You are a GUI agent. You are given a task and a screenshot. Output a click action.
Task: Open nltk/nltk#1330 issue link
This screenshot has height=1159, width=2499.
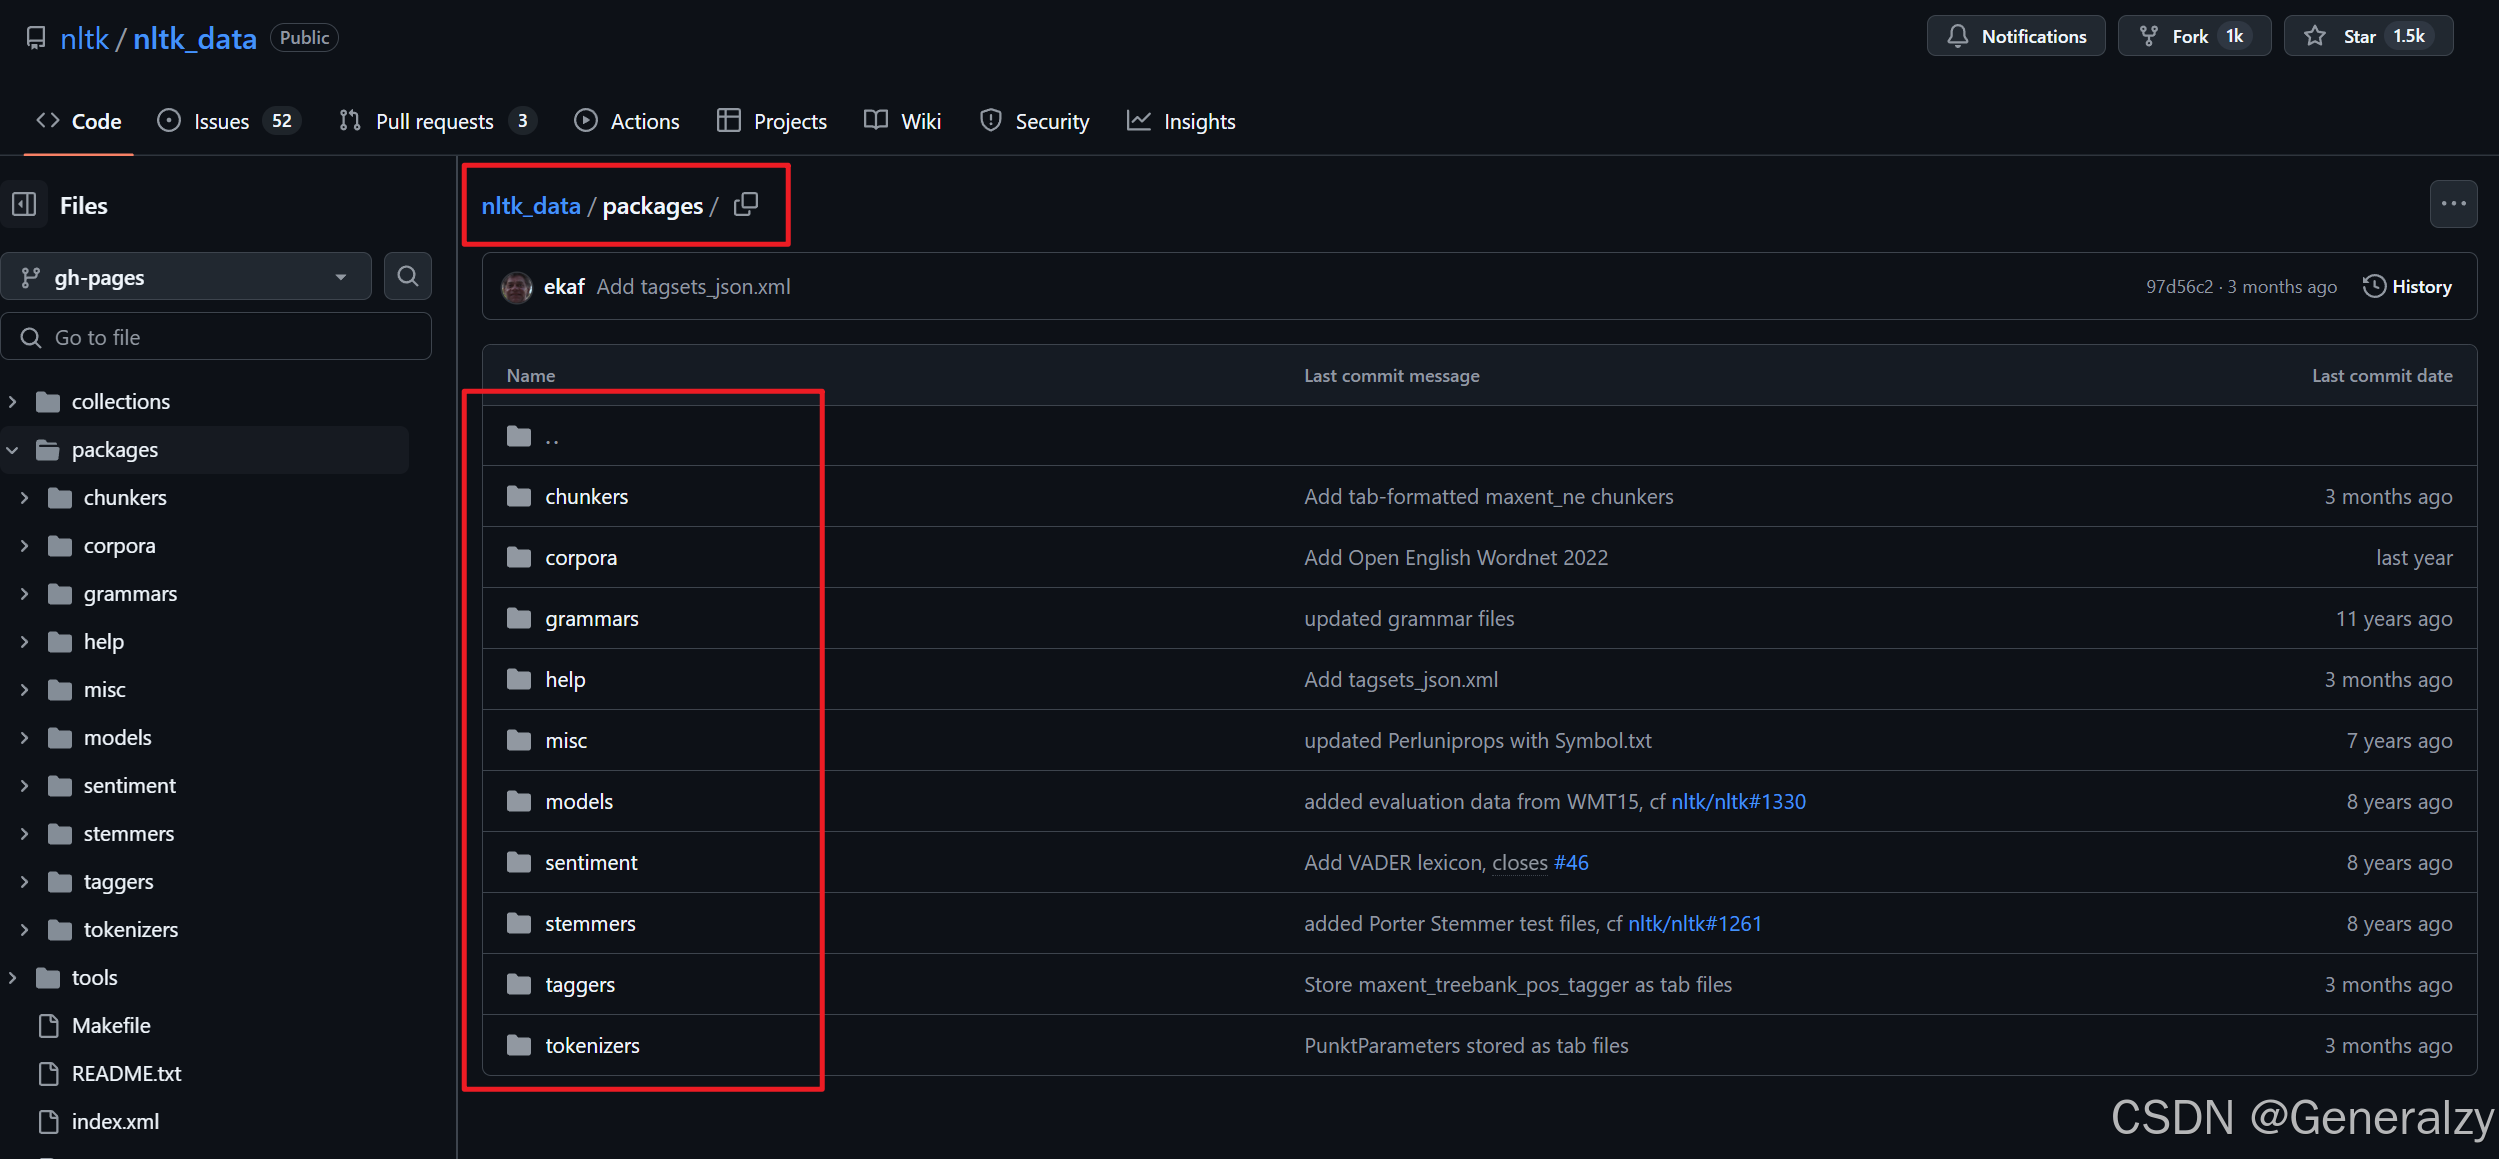pos(1738,802)
